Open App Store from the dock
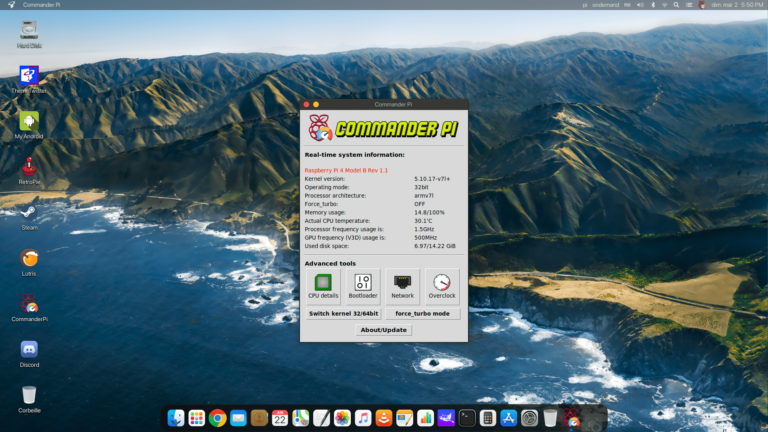This screenshot has height=432, width=768. click(508, 418)
